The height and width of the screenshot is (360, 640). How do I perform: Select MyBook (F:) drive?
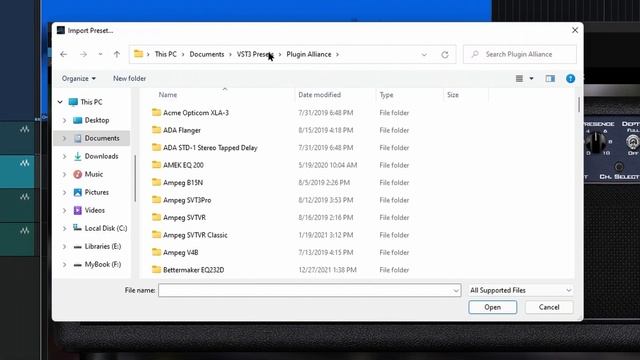point(102,264)
